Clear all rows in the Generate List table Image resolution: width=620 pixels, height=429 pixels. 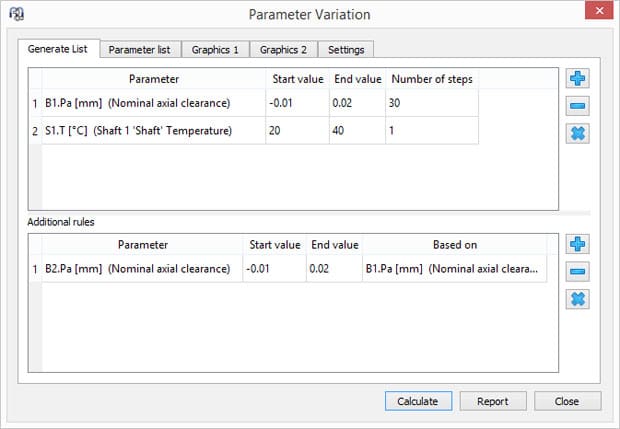[577, 133]
